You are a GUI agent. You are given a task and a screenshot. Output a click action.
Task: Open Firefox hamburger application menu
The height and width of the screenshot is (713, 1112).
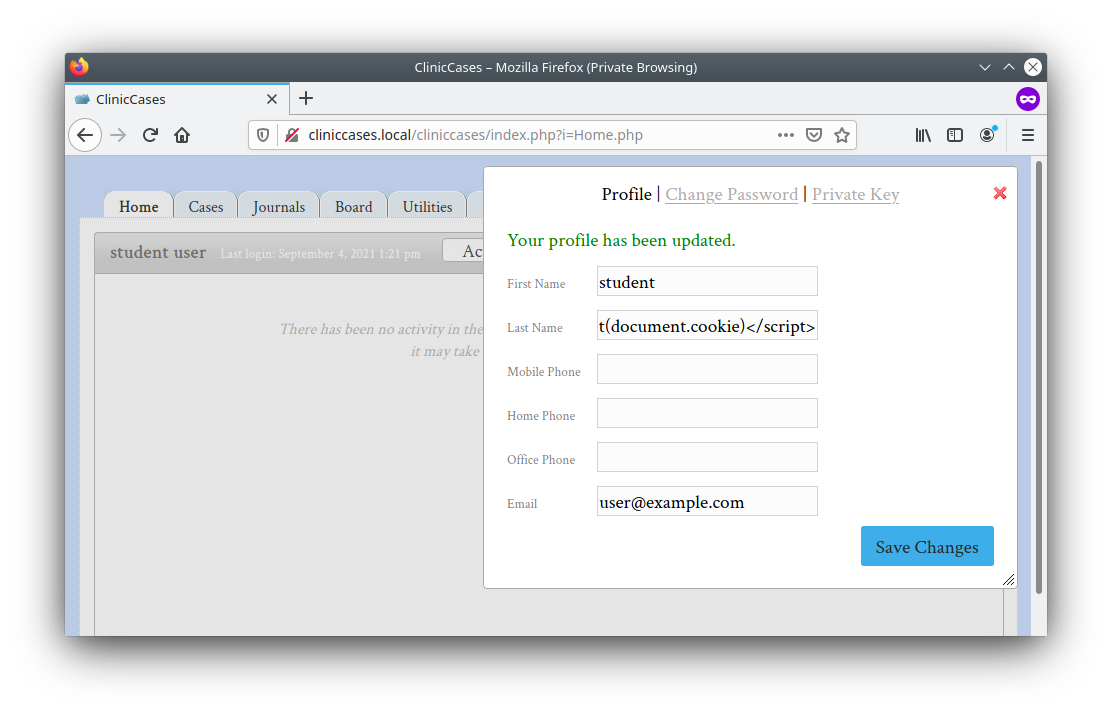click(x=1028, y=135)
